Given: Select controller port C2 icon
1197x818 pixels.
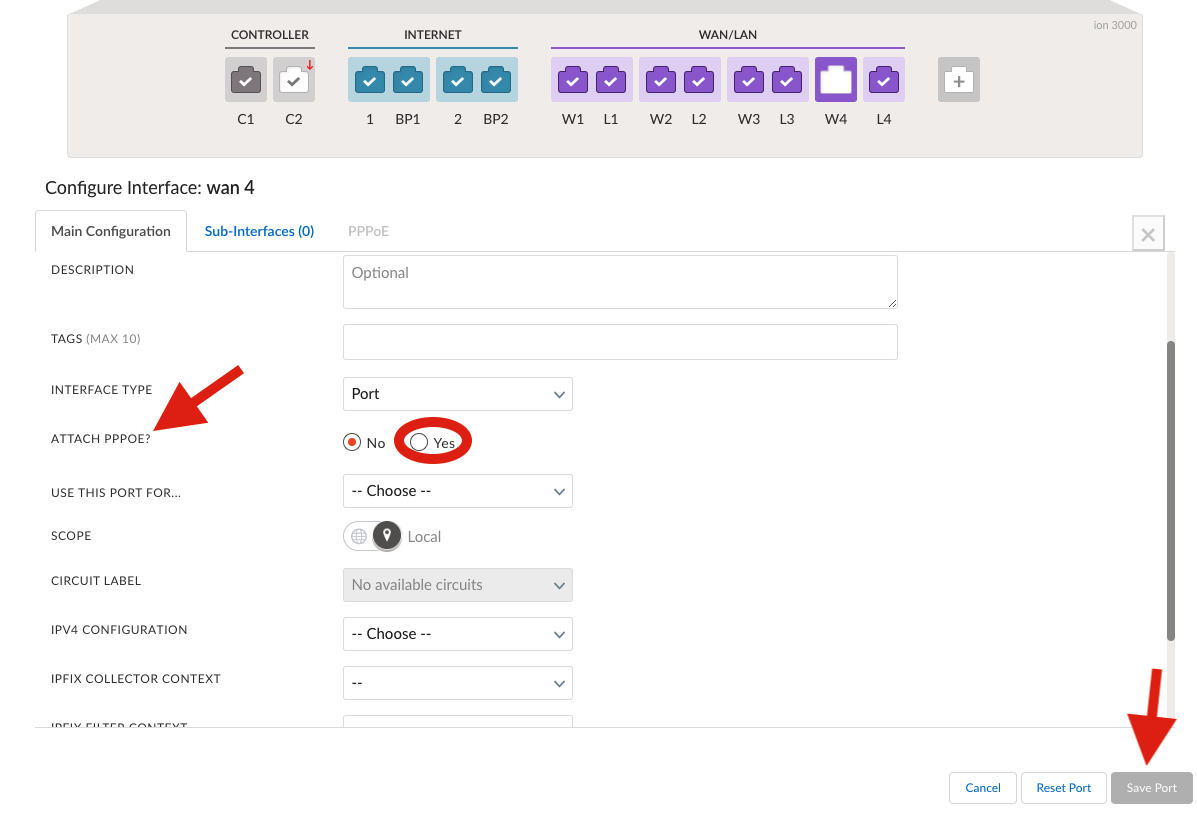Looking at the screenshot, I should click(294, 80).
